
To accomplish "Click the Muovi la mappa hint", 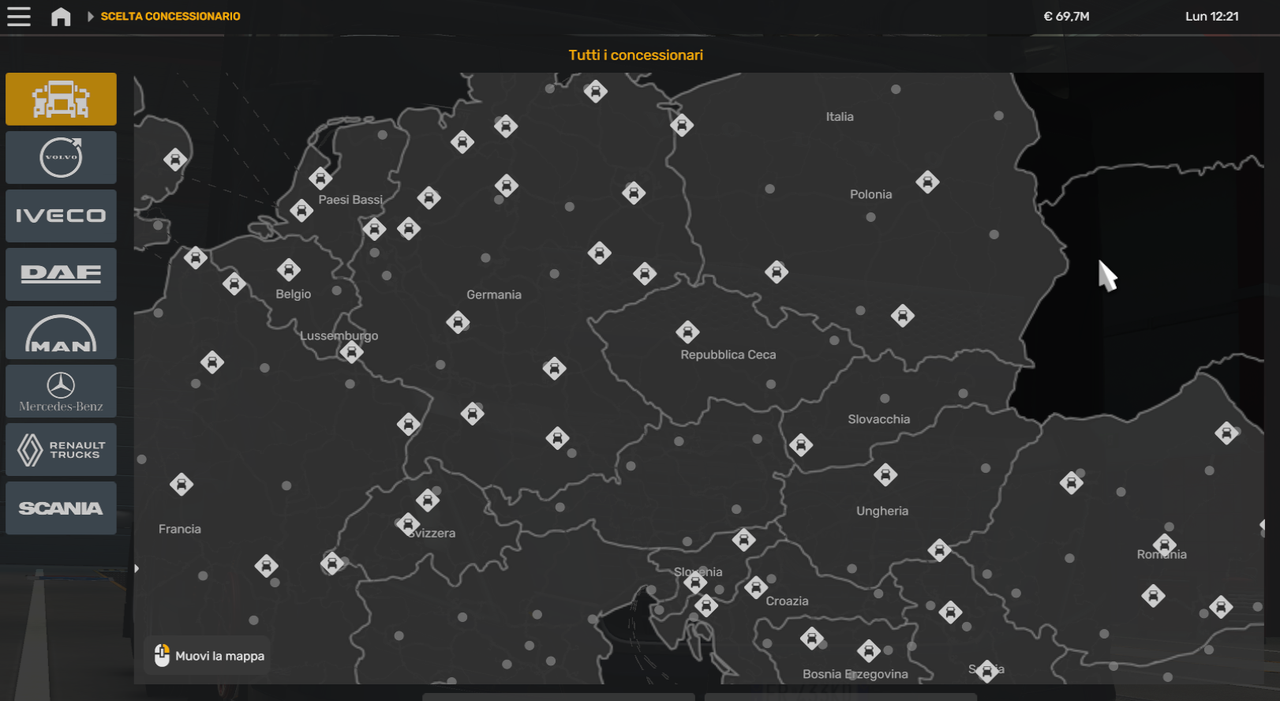I will pos(207,656).
